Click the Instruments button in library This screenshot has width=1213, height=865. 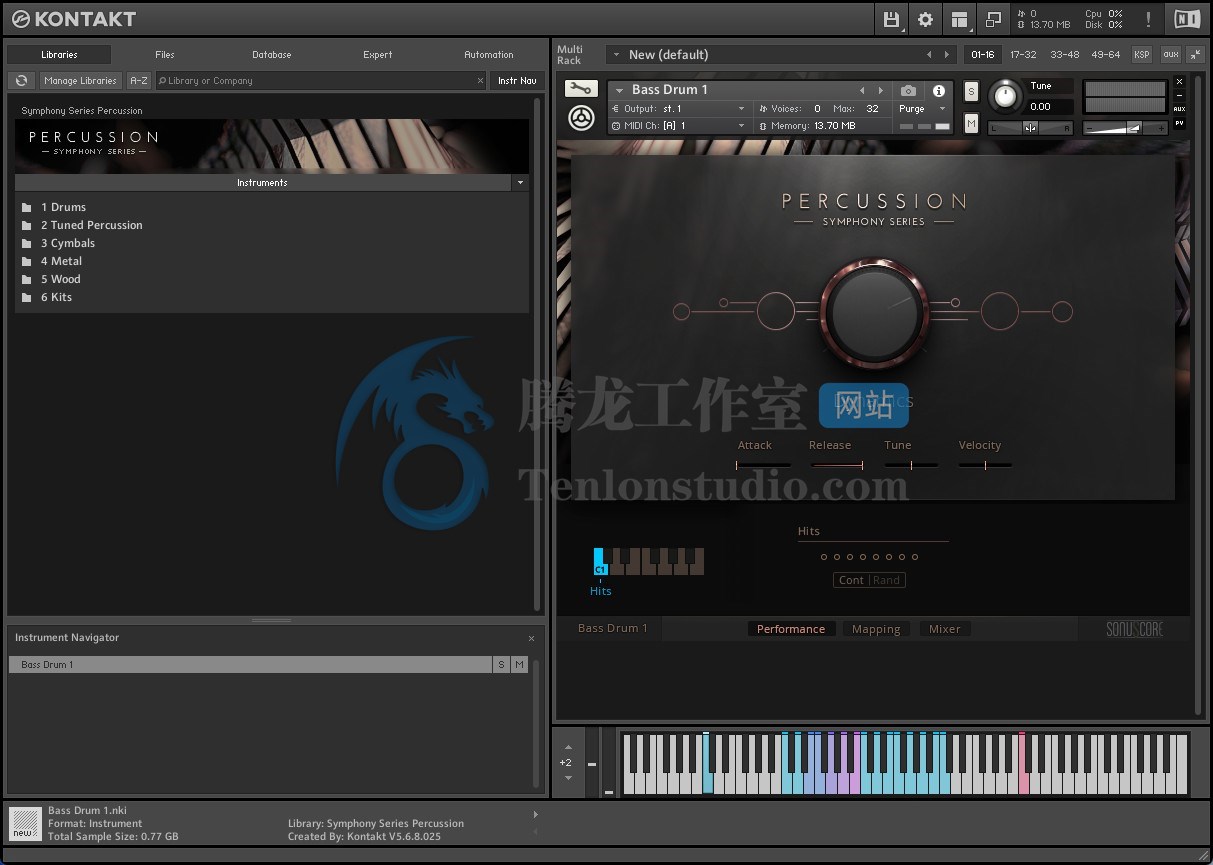point(262,183)
